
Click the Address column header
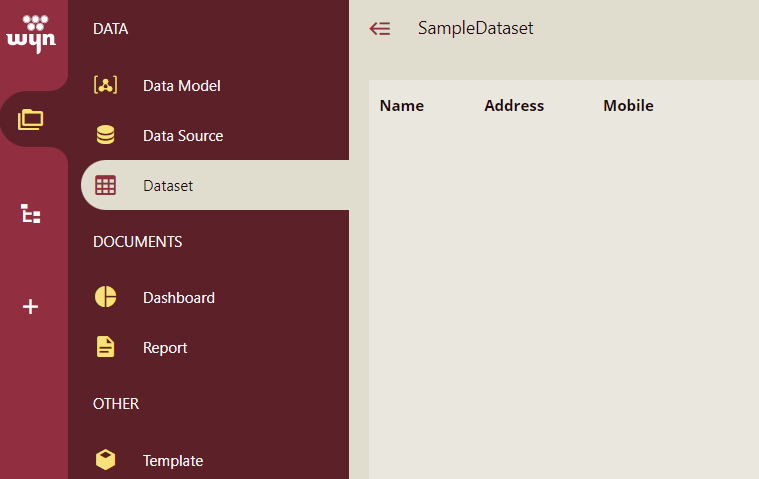(x=514, y=106)
